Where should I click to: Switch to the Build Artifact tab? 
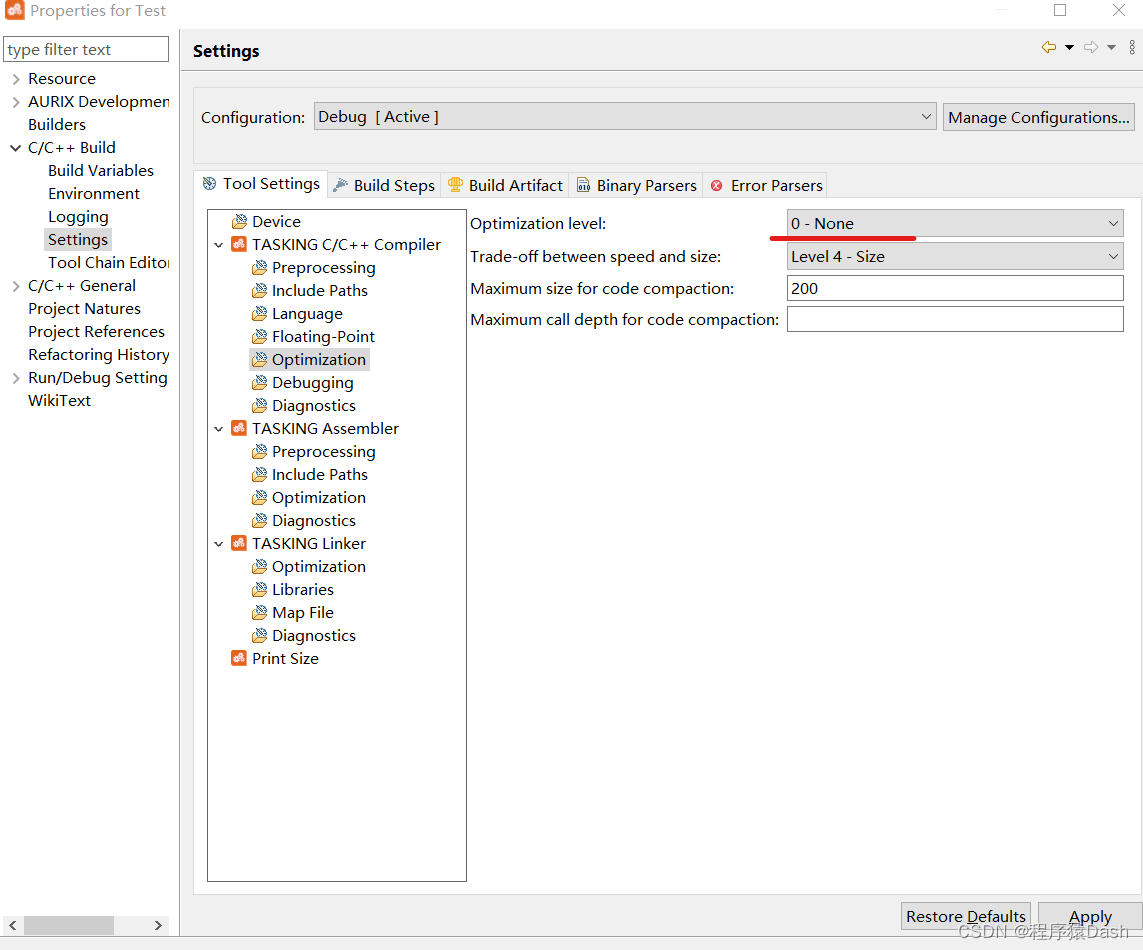tap(505, 186)
